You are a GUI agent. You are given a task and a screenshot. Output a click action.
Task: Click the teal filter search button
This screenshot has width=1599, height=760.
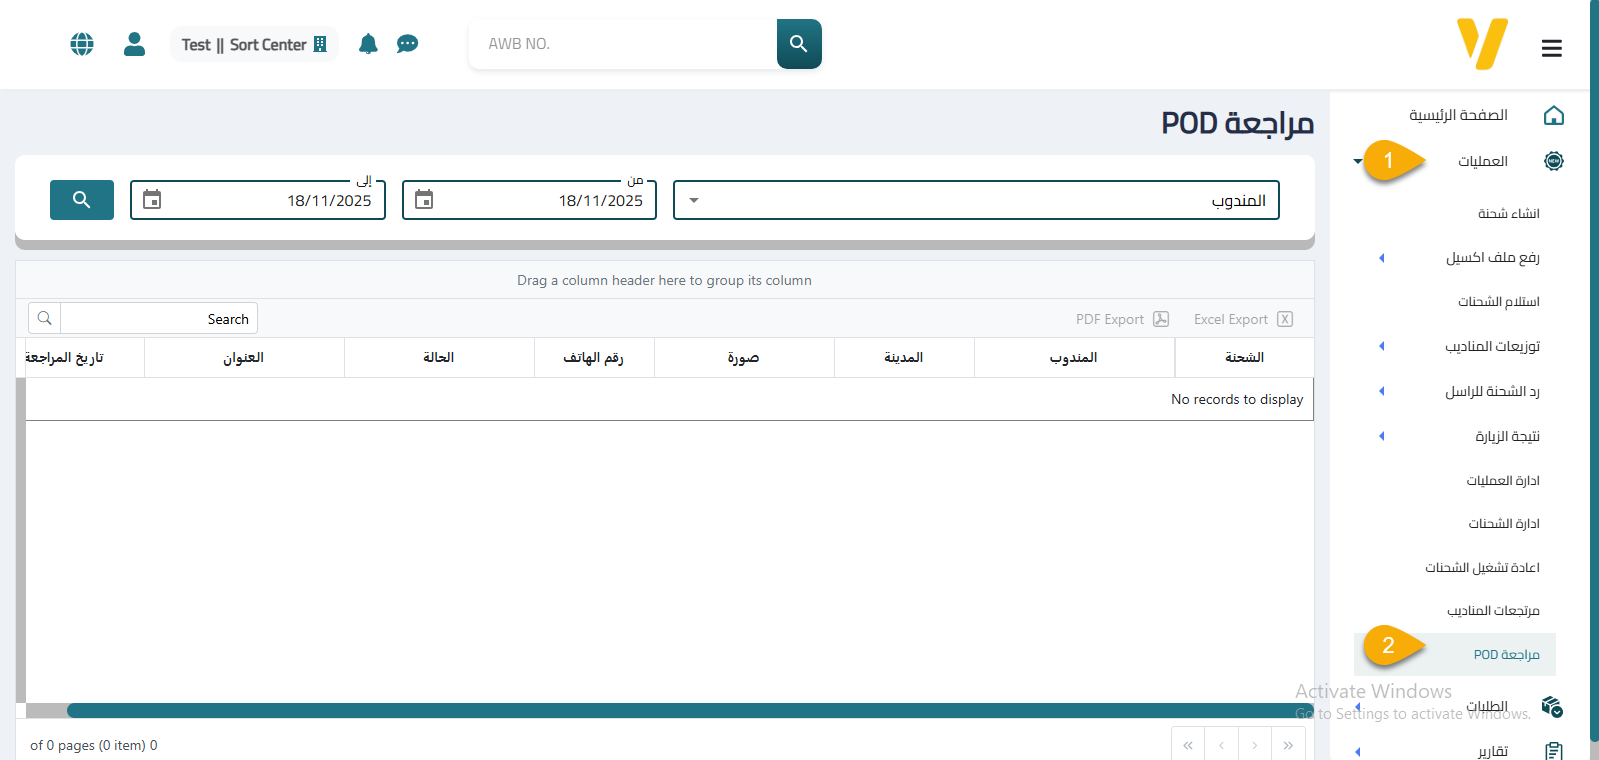[x=82, y=200]
